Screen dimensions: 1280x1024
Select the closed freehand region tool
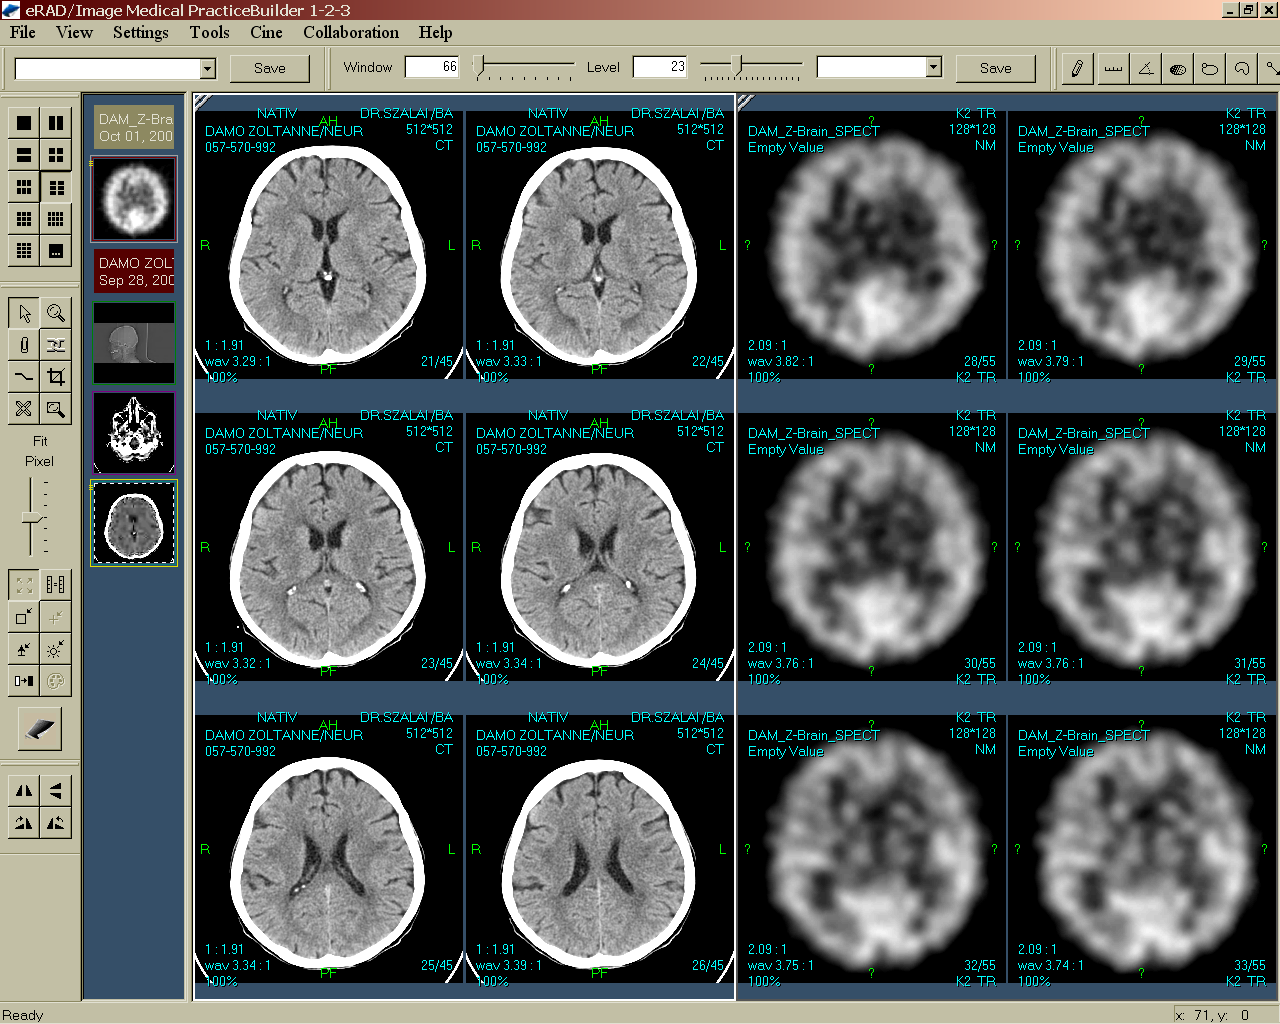point(1210,68)
